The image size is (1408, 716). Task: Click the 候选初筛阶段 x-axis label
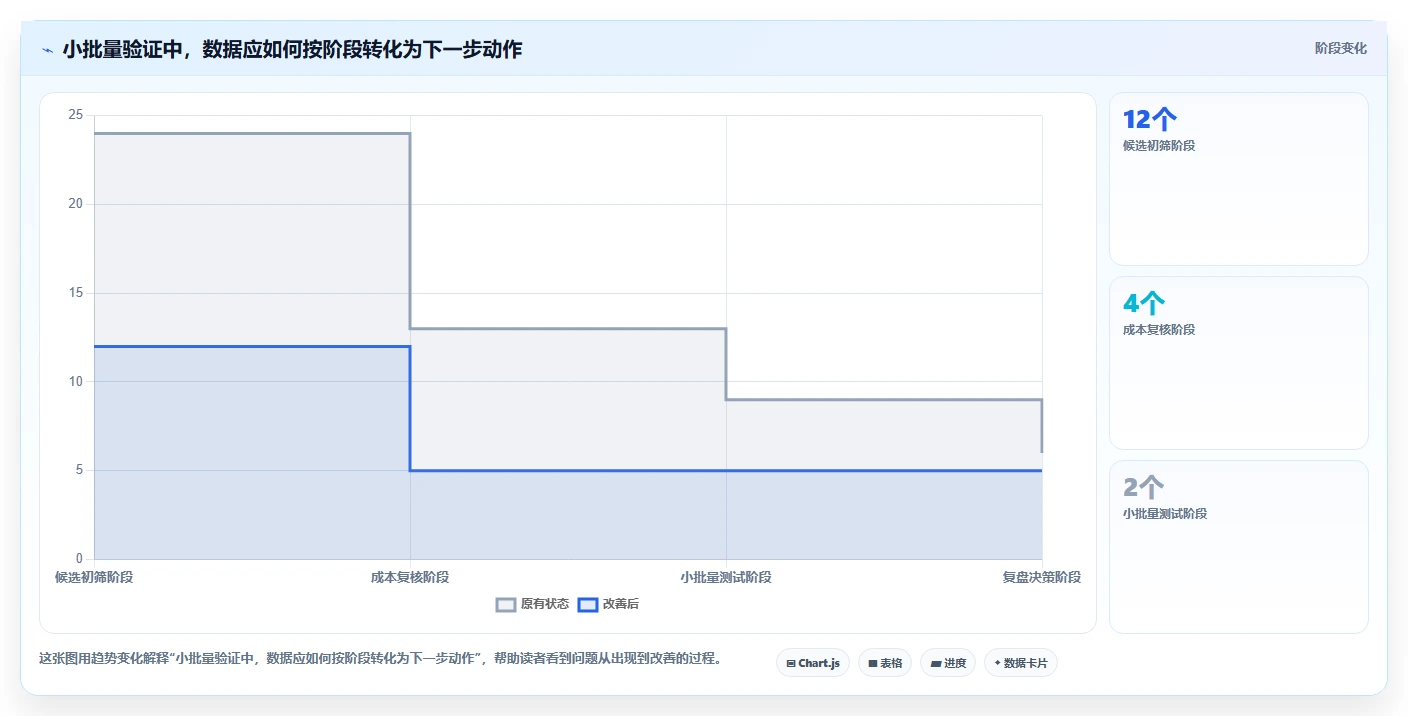pyautogui.click(x=94, y=577)
